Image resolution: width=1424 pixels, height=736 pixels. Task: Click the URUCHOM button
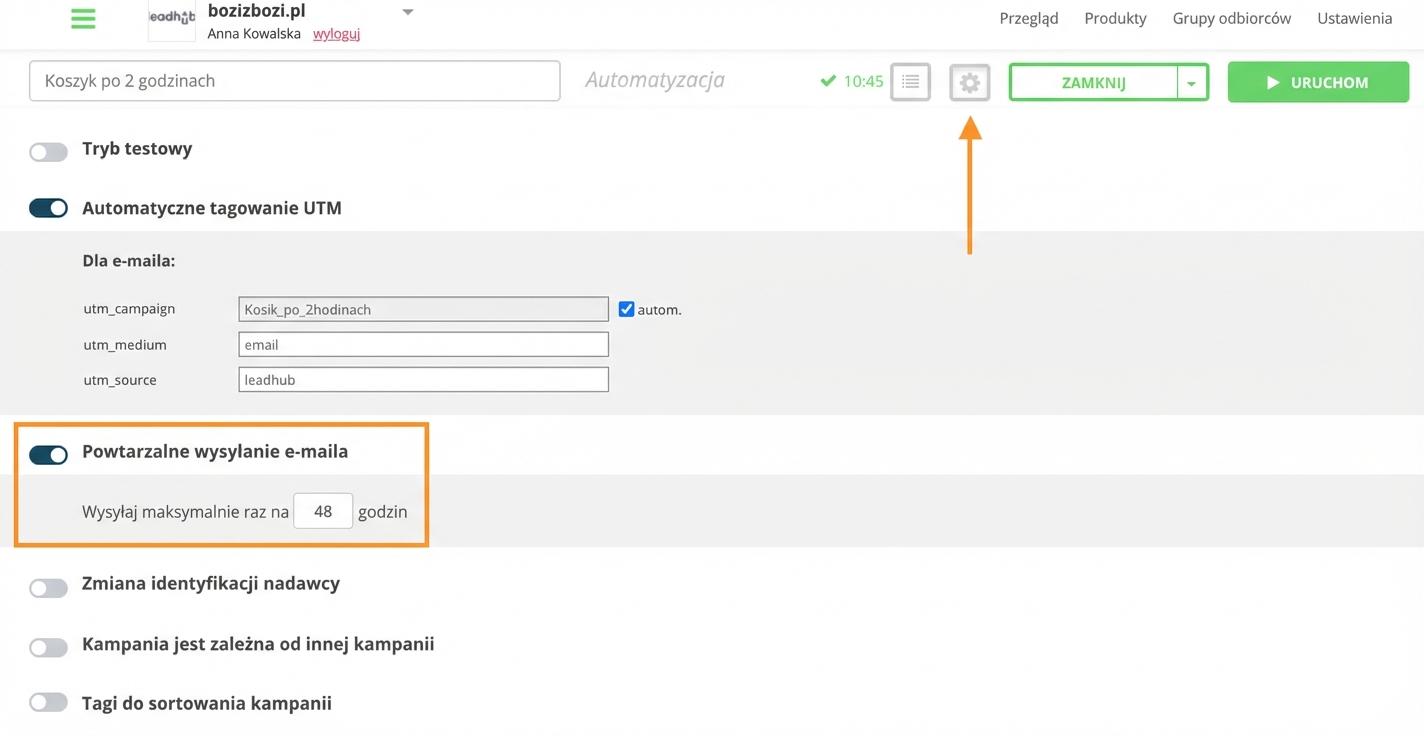point(1318,82)
